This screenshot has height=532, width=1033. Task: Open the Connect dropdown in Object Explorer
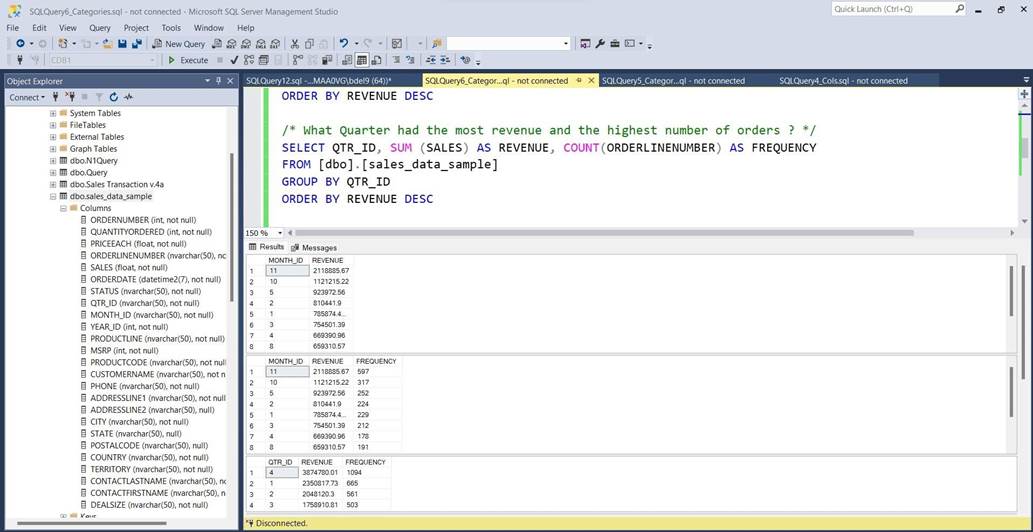click(27, 97)
